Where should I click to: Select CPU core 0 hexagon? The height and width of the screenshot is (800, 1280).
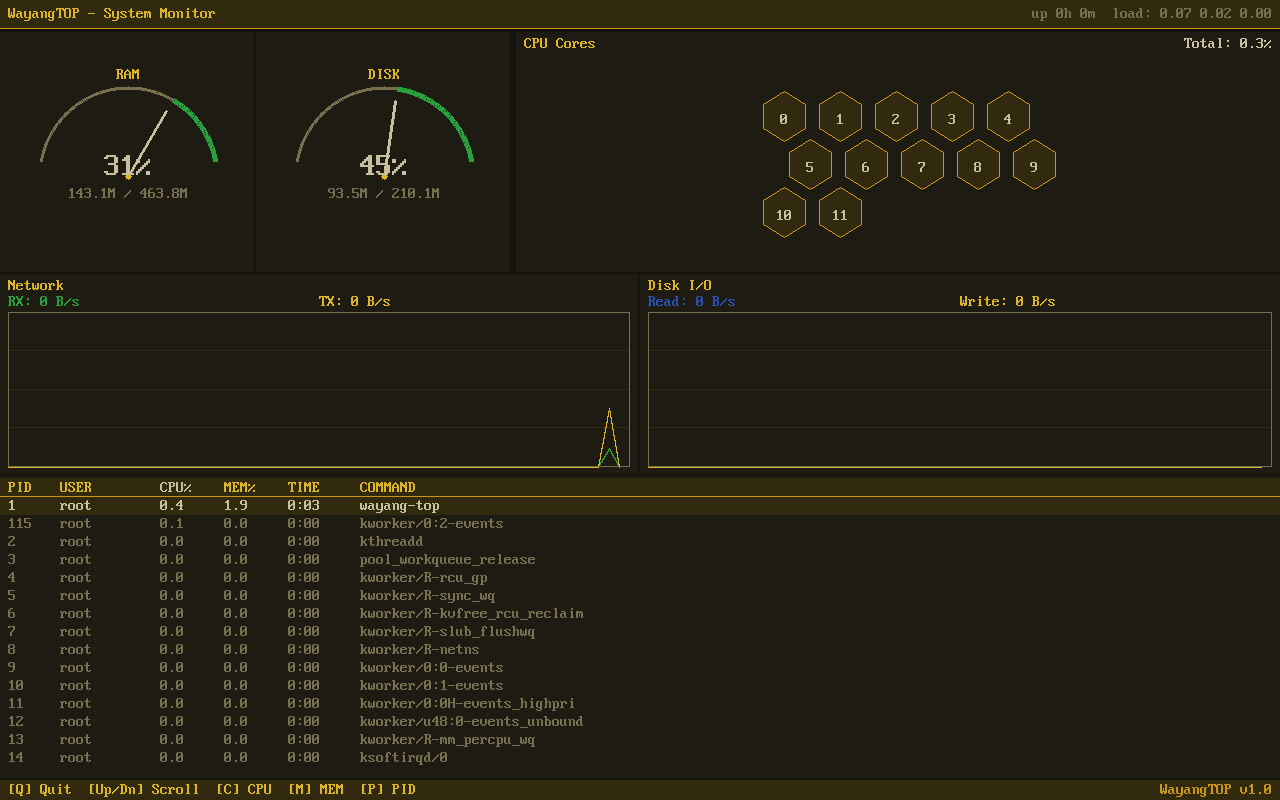[784, 116]
